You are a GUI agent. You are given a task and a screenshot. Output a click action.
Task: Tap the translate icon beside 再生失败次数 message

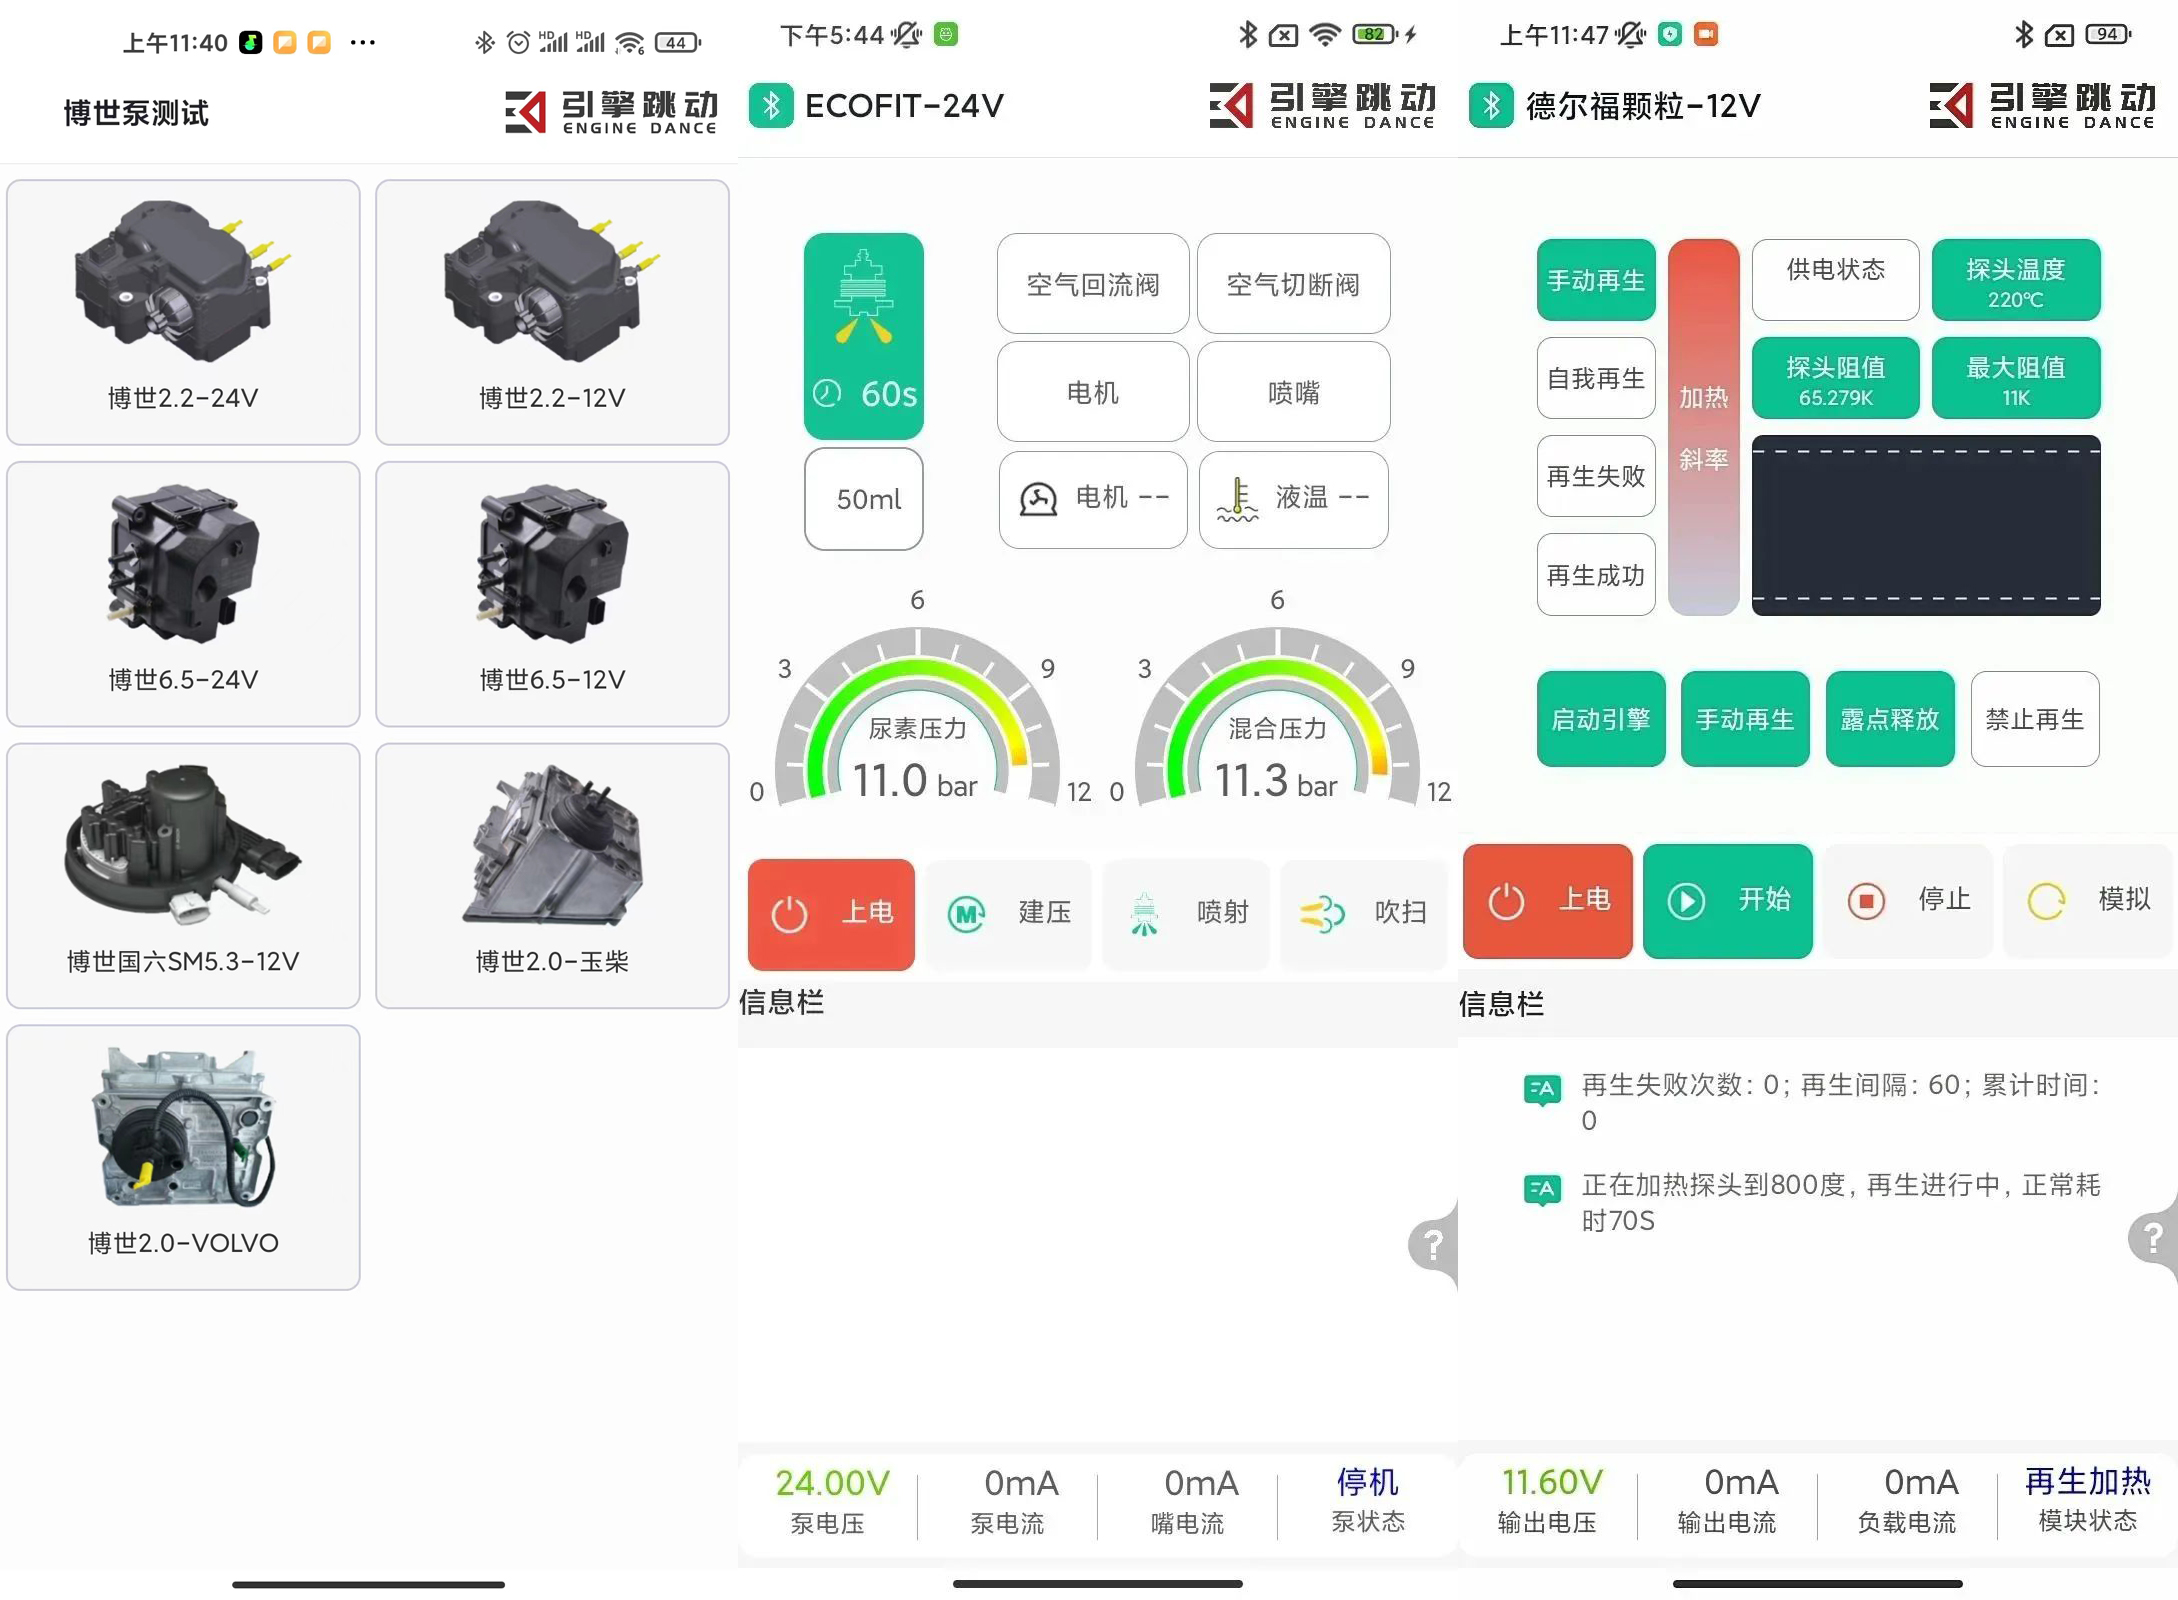1542,1090
